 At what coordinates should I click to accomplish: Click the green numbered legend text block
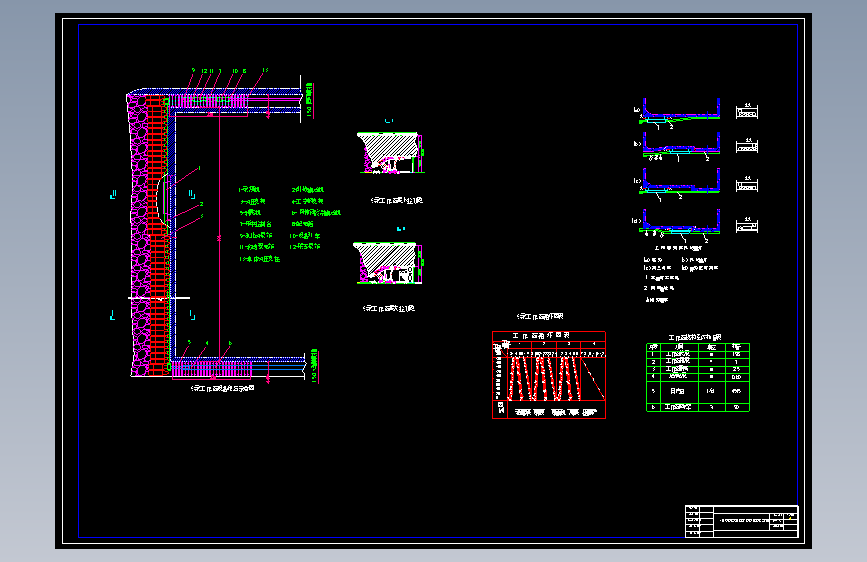click(290, 224)
